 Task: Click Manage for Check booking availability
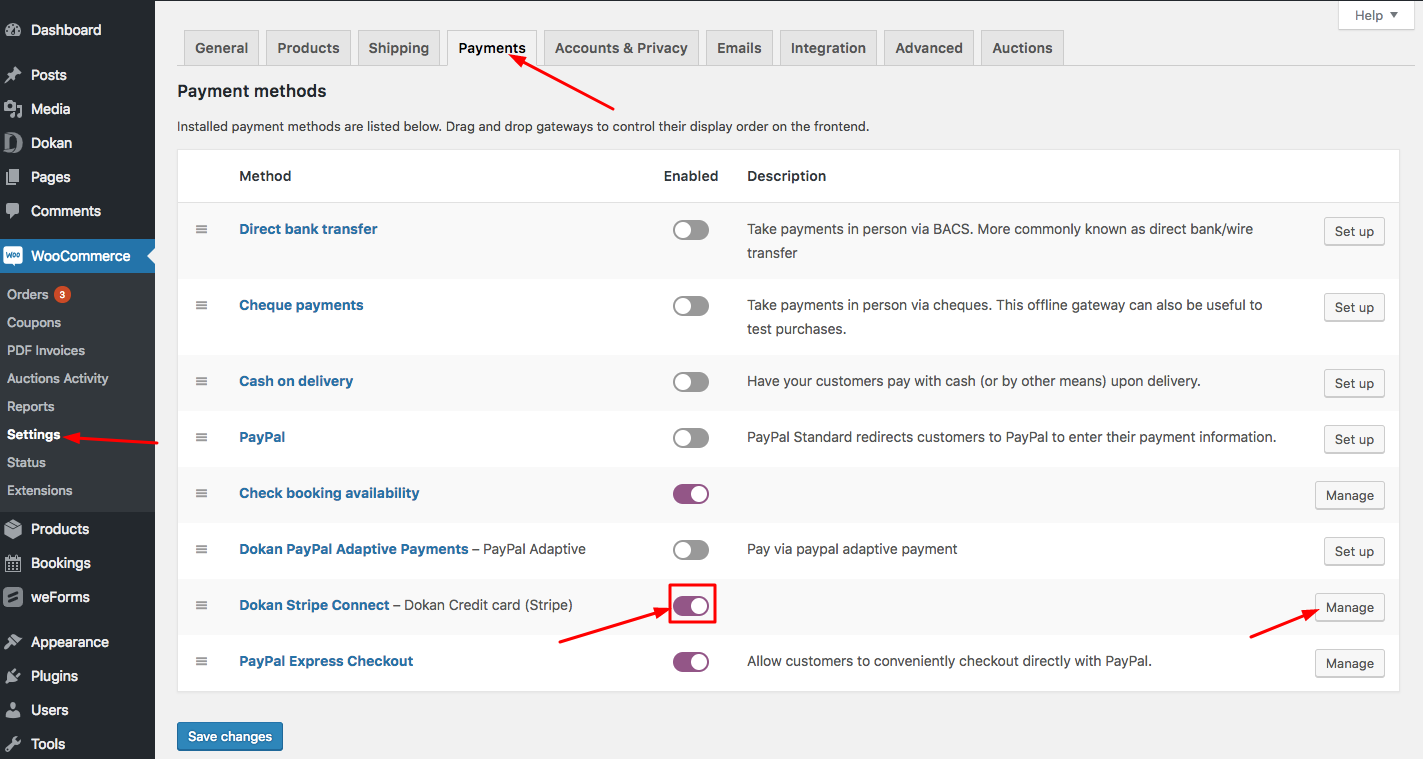(1350, 495)
